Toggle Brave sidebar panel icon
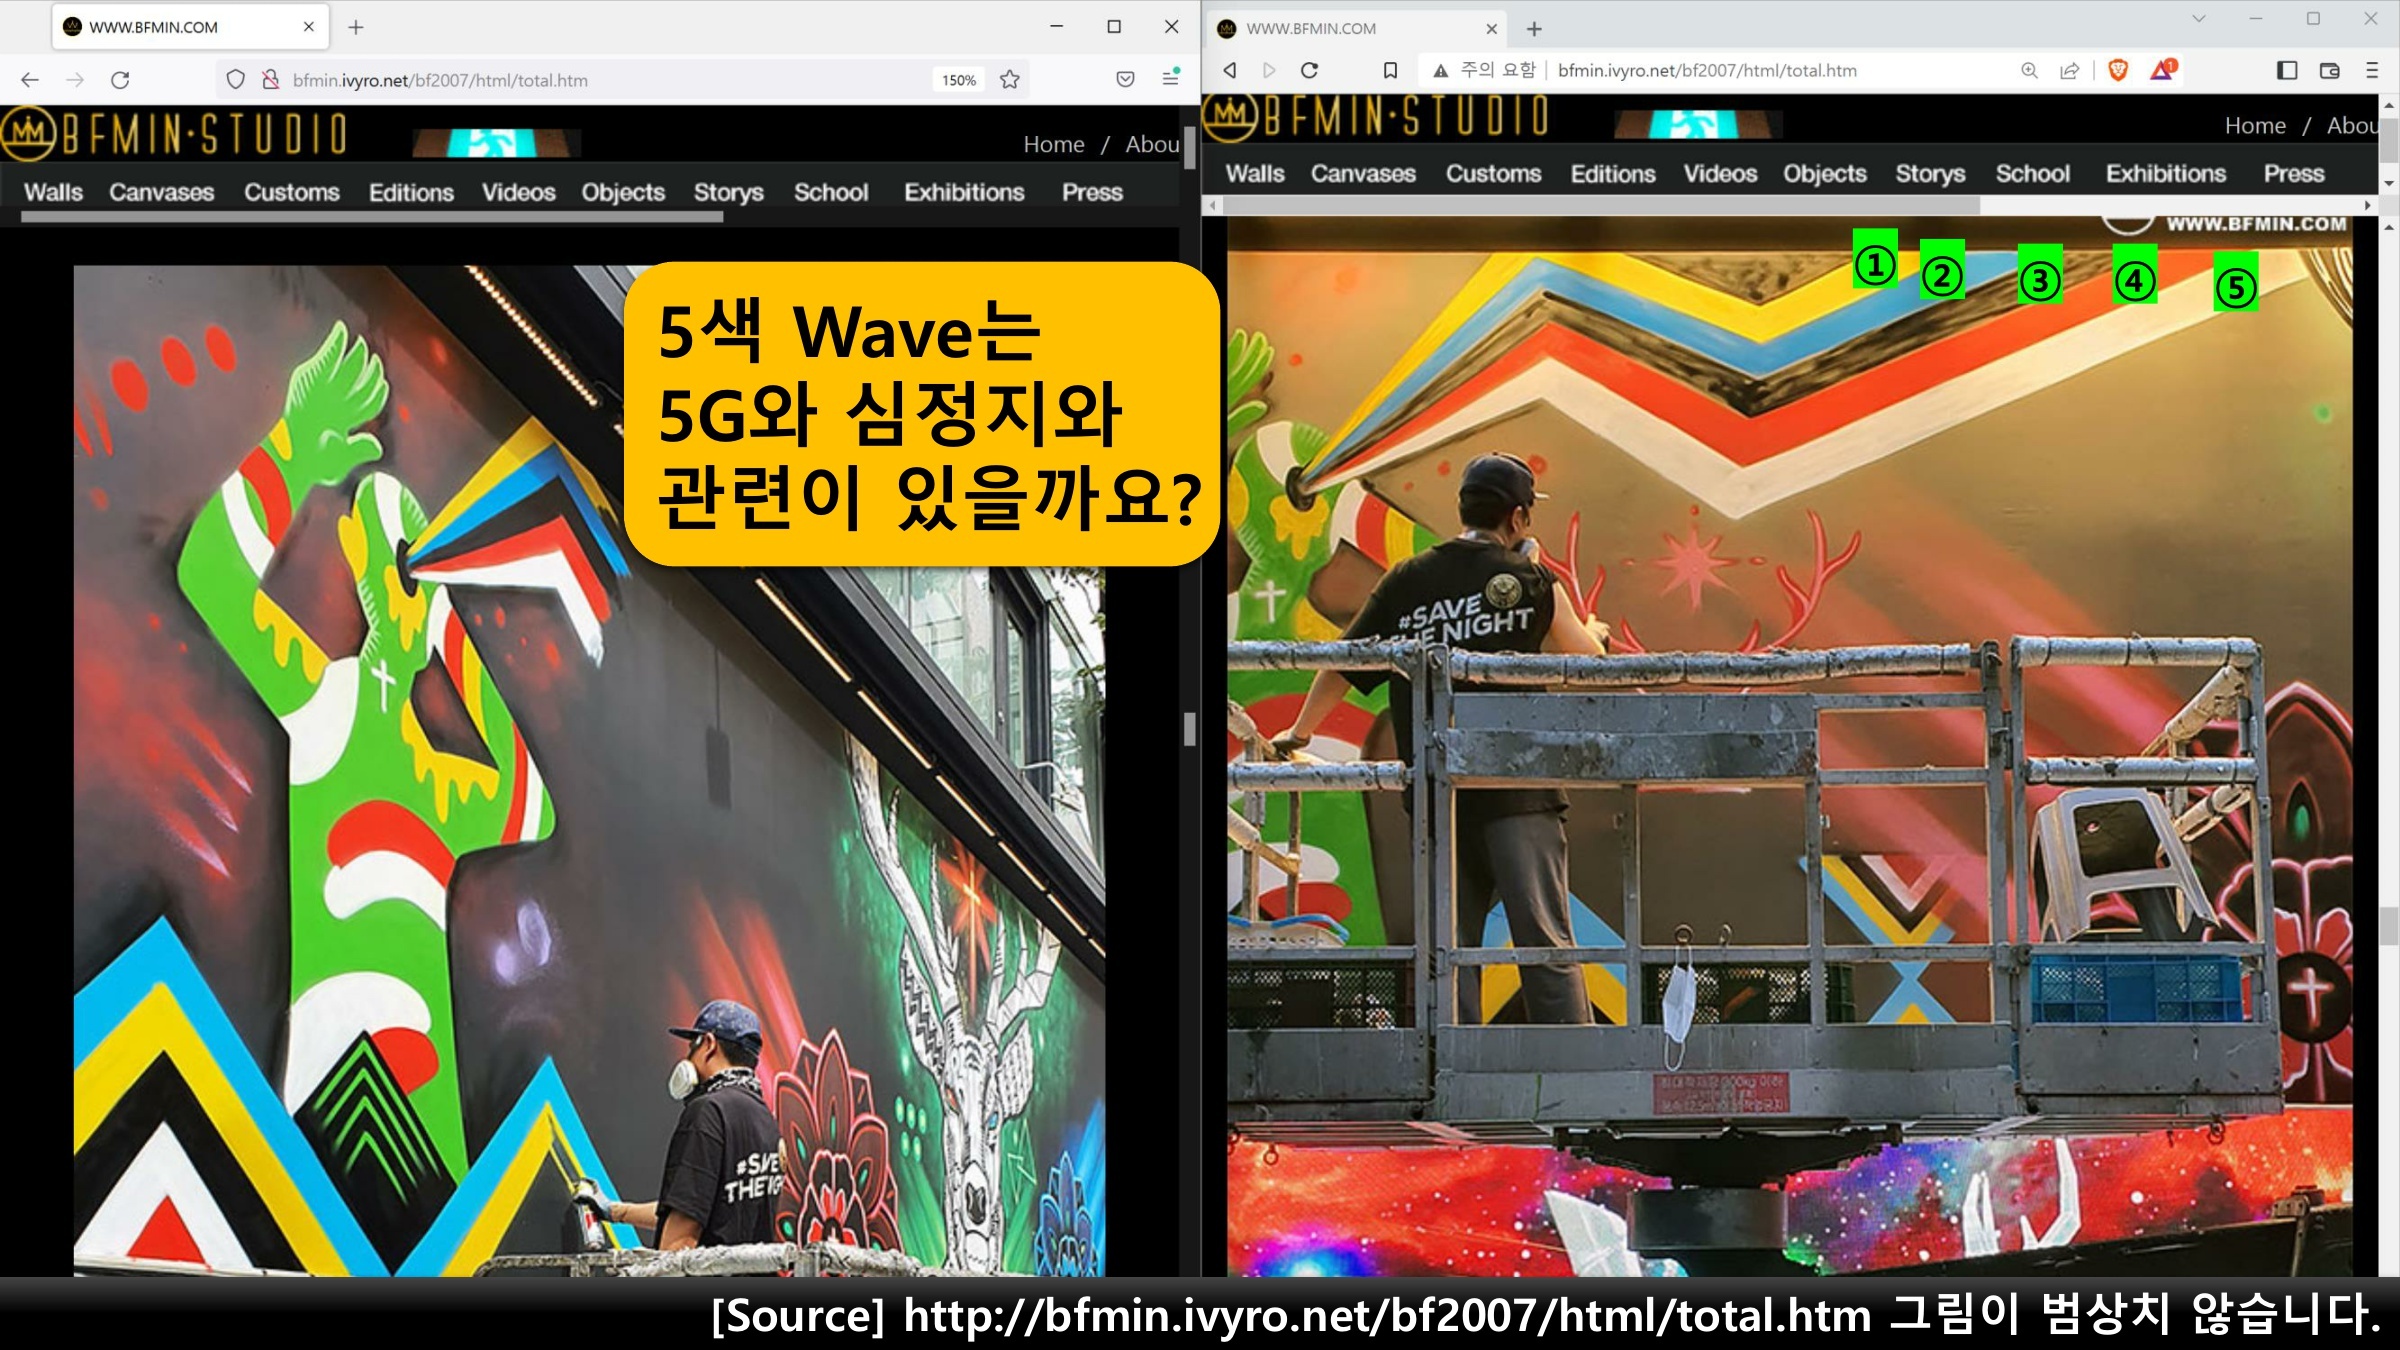Screen dimensions: 2400x1350 [2286, 70]
